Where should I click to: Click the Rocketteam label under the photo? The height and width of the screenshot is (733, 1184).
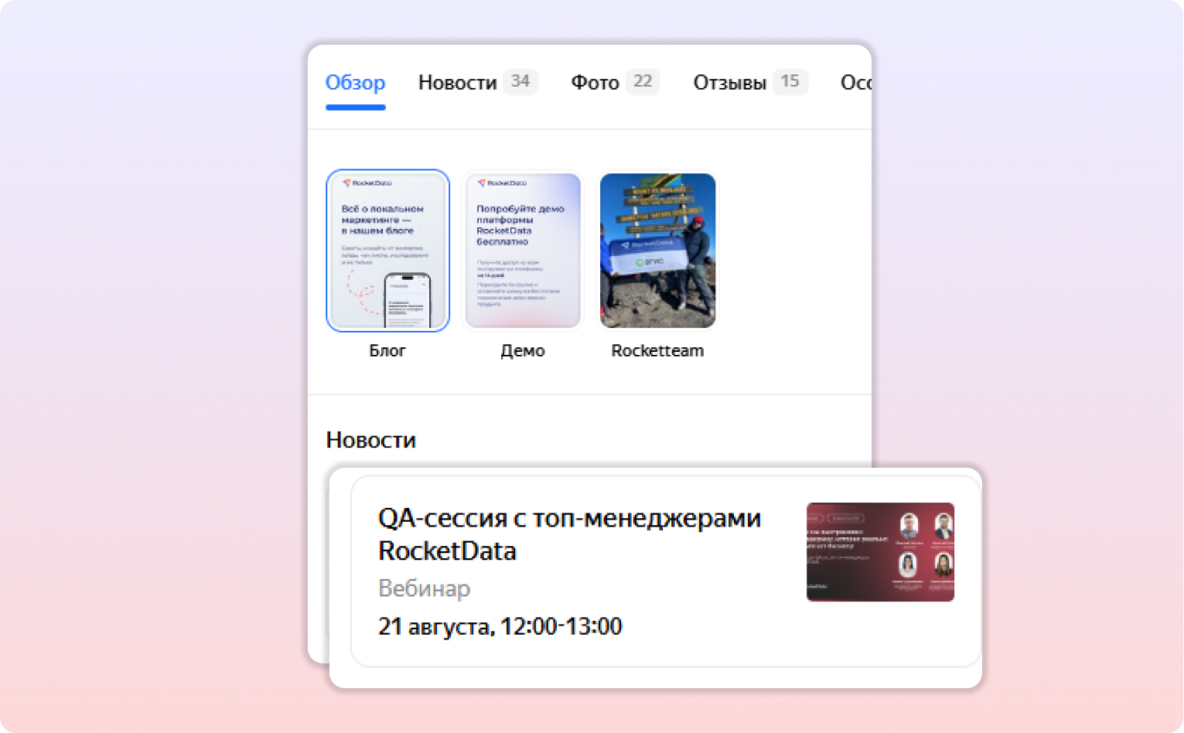(x=658, y=350)
